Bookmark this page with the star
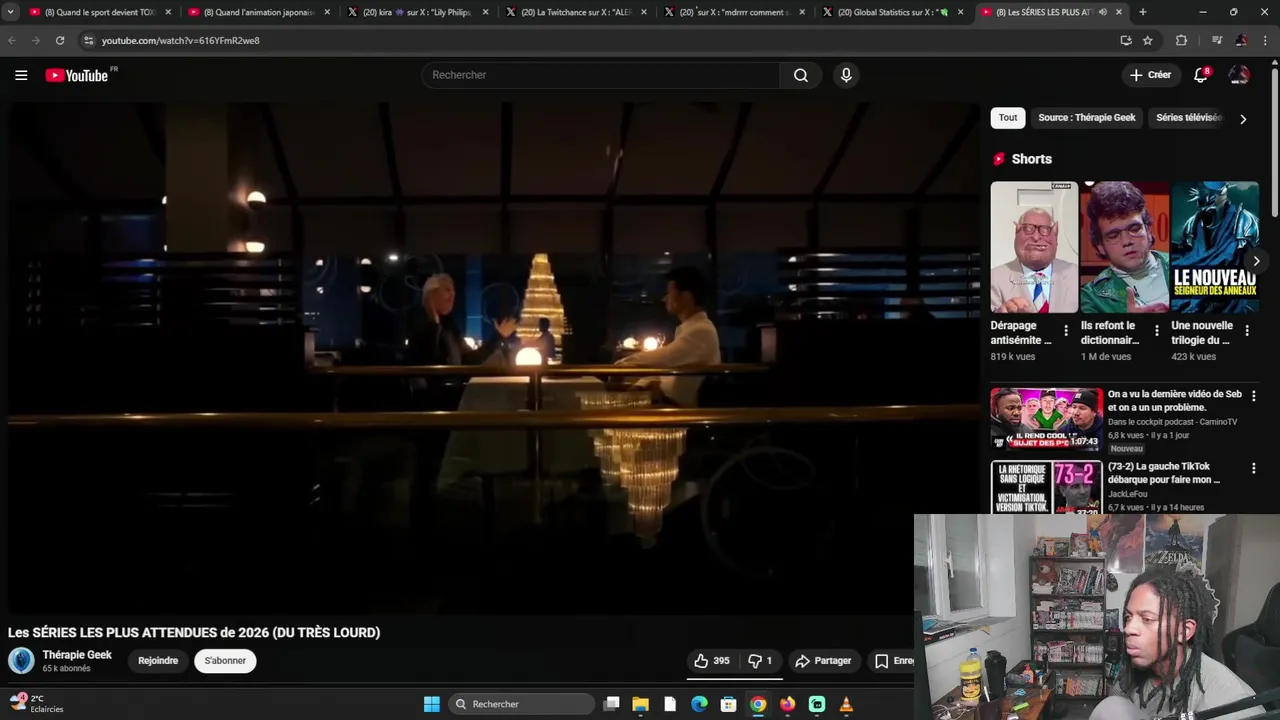This screenshot has height=720, width=1280. pyautogui.click(x=1148, y=40)
